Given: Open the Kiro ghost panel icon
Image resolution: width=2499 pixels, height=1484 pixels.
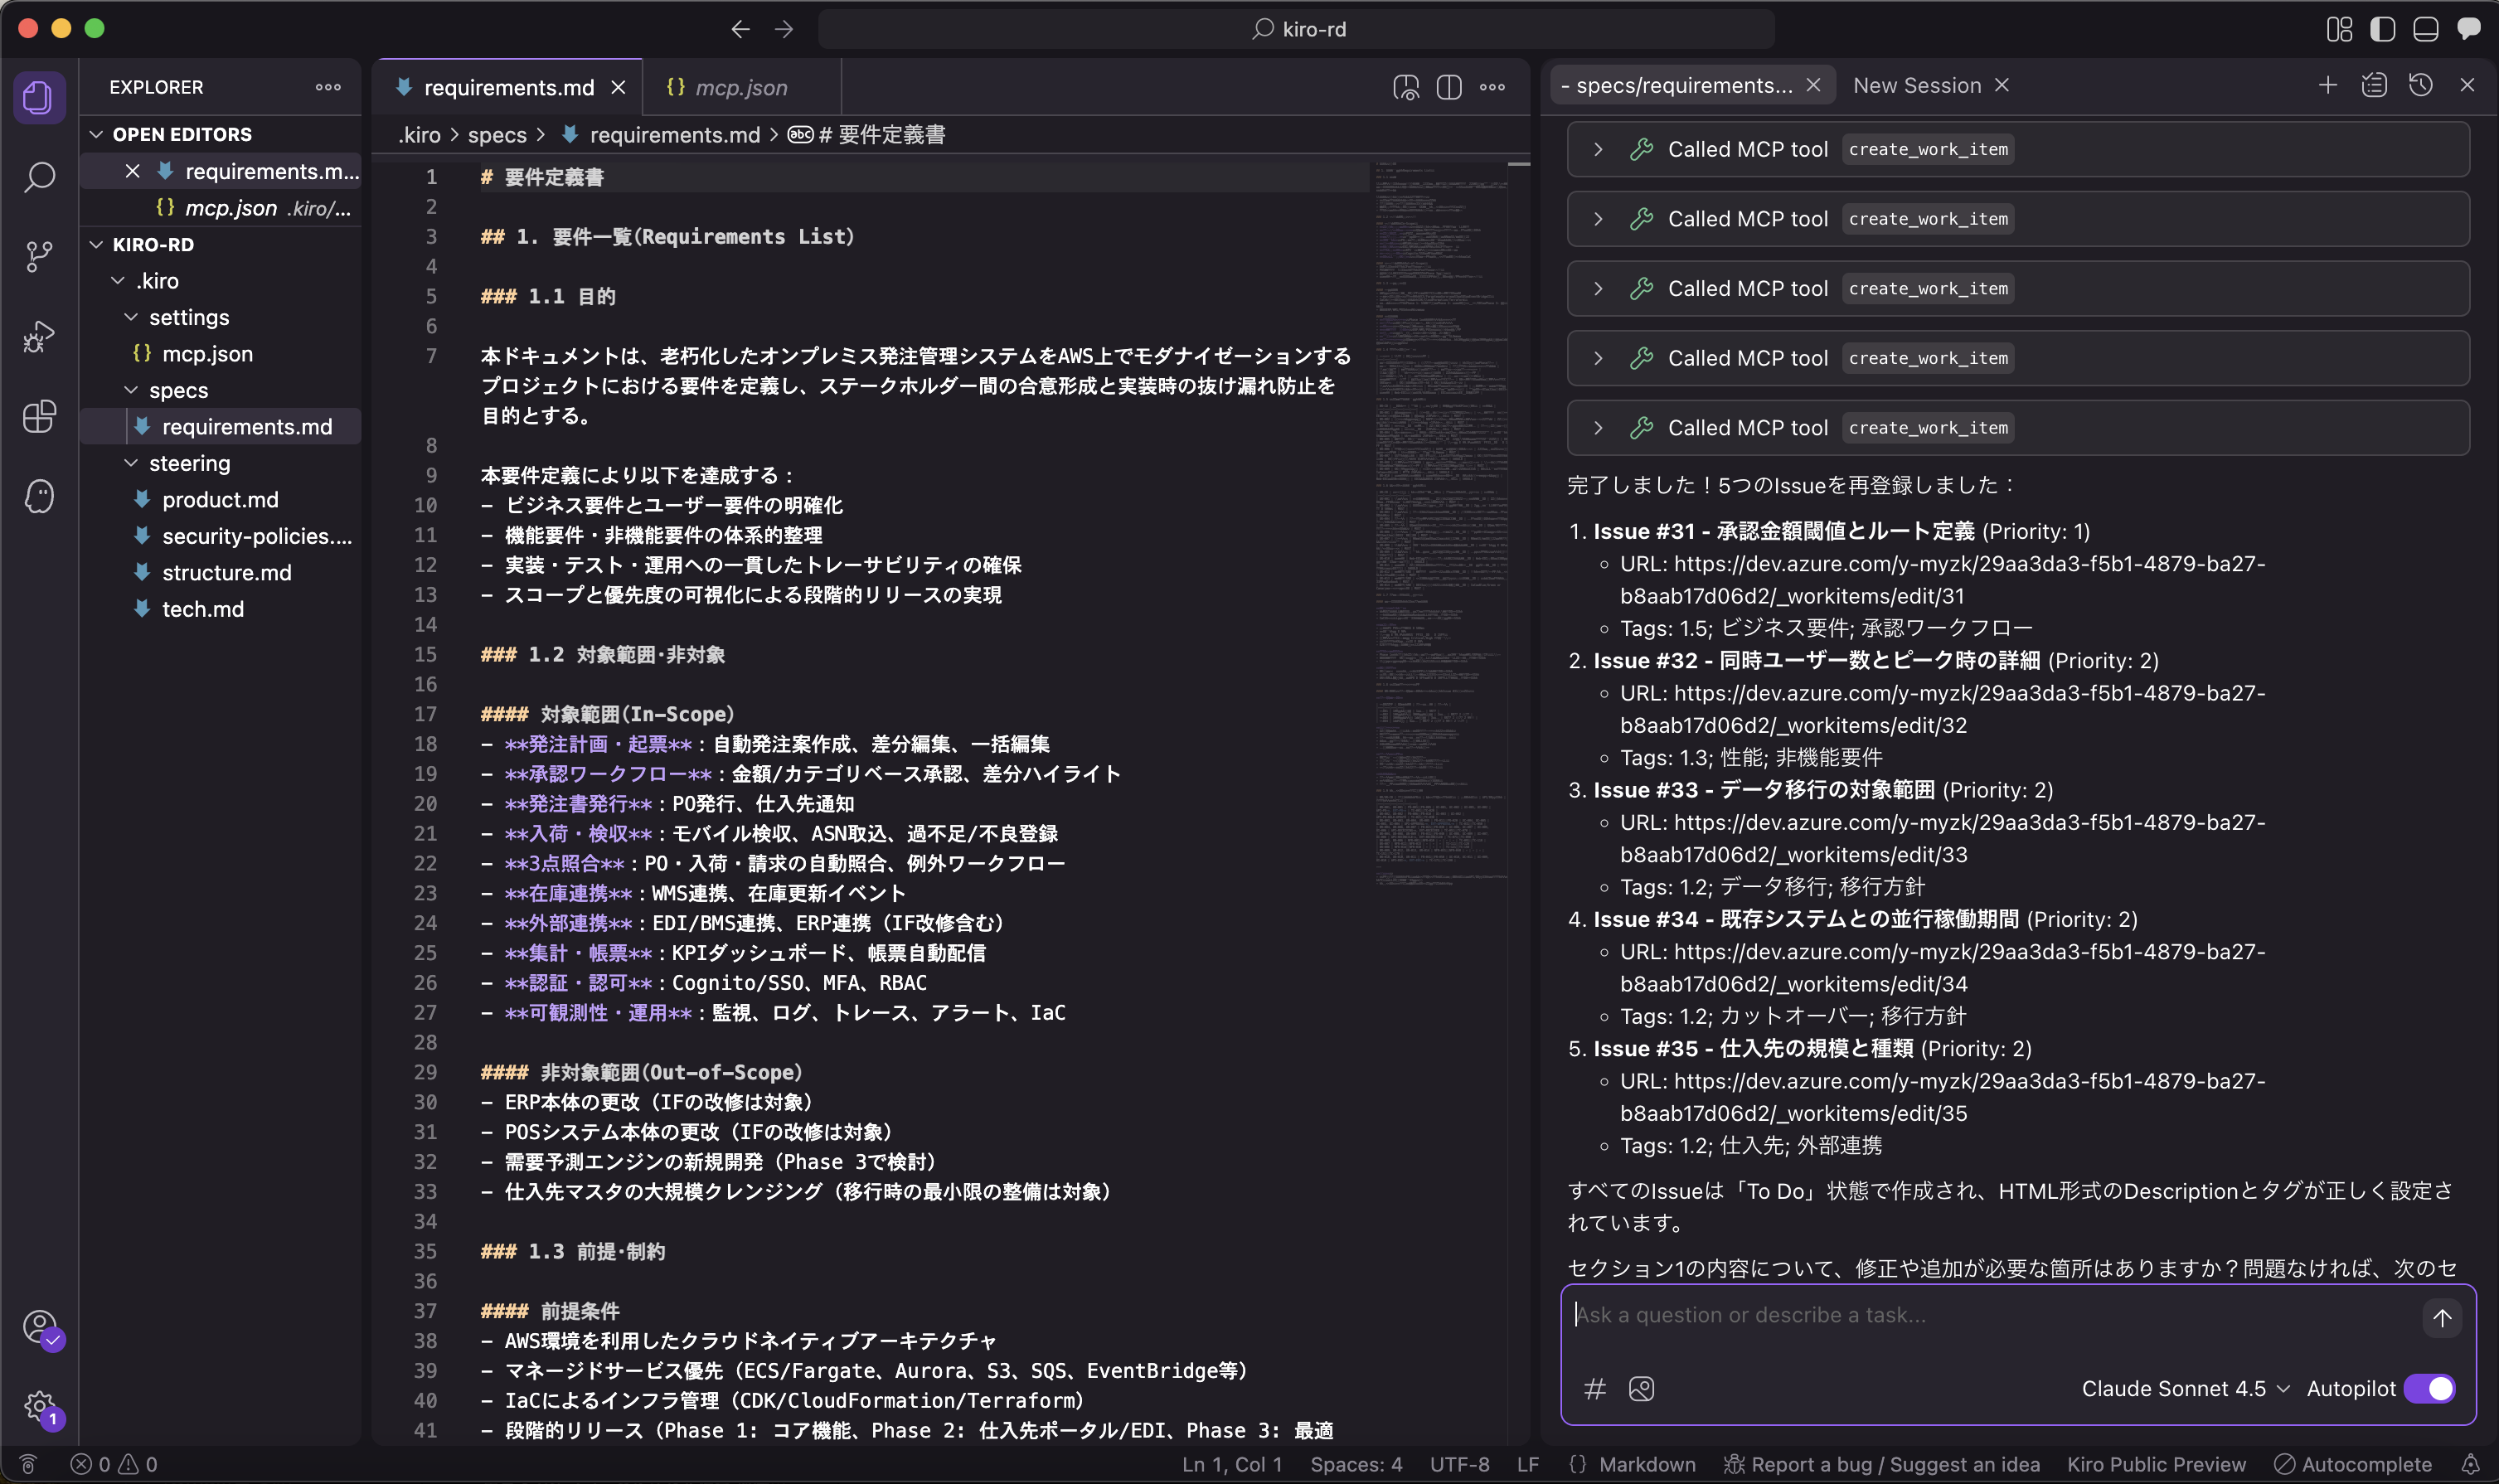Looking at the screenshot, I should coord(39,496).
